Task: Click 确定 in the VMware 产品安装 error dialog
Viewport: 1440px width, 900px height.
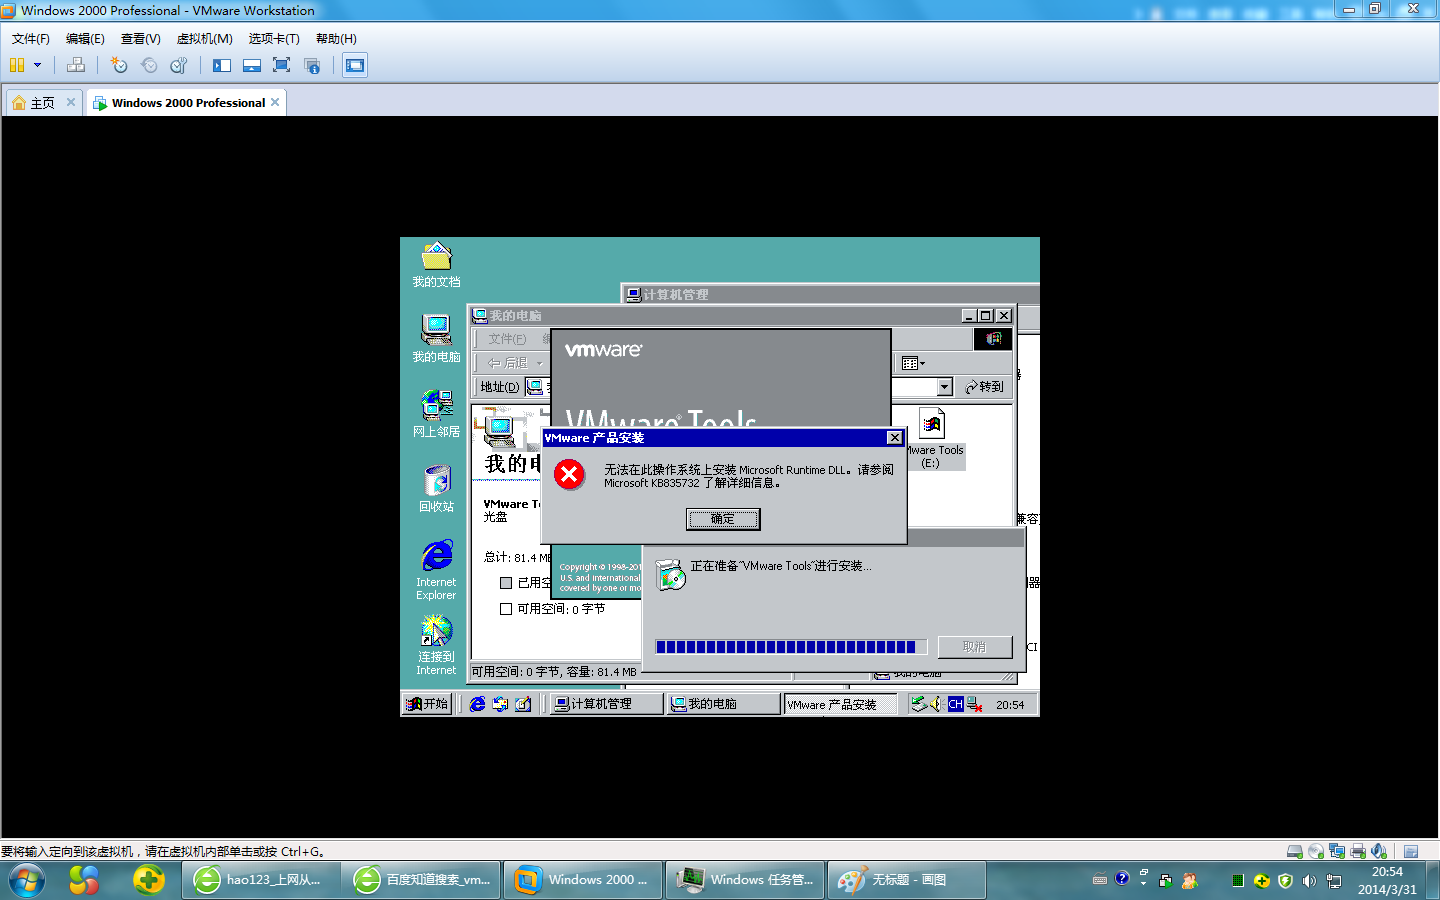Action: [x=723, y=519]
